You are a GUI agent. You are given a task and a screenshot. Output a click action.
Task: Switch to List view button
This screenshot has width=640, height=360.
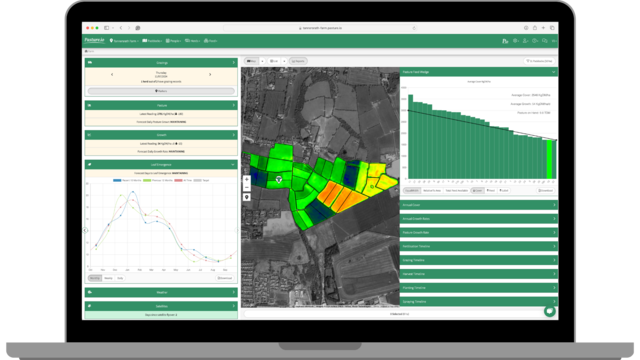coord(274,61)
